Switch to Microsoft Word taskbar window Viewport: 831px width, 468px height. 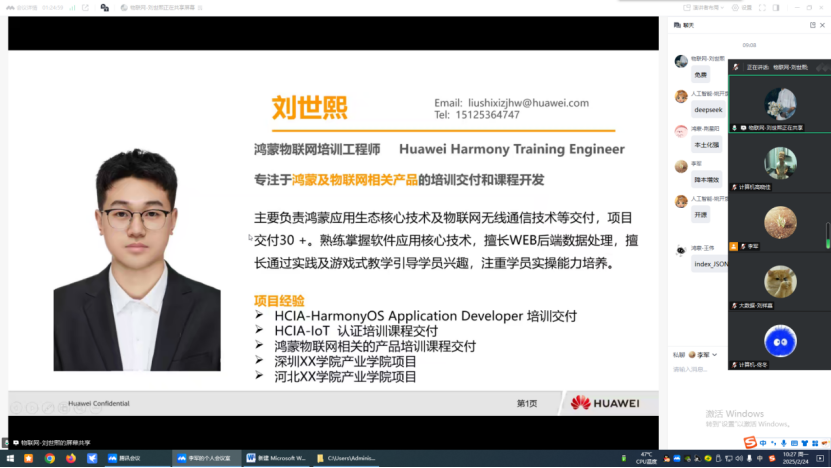[277, 458]
